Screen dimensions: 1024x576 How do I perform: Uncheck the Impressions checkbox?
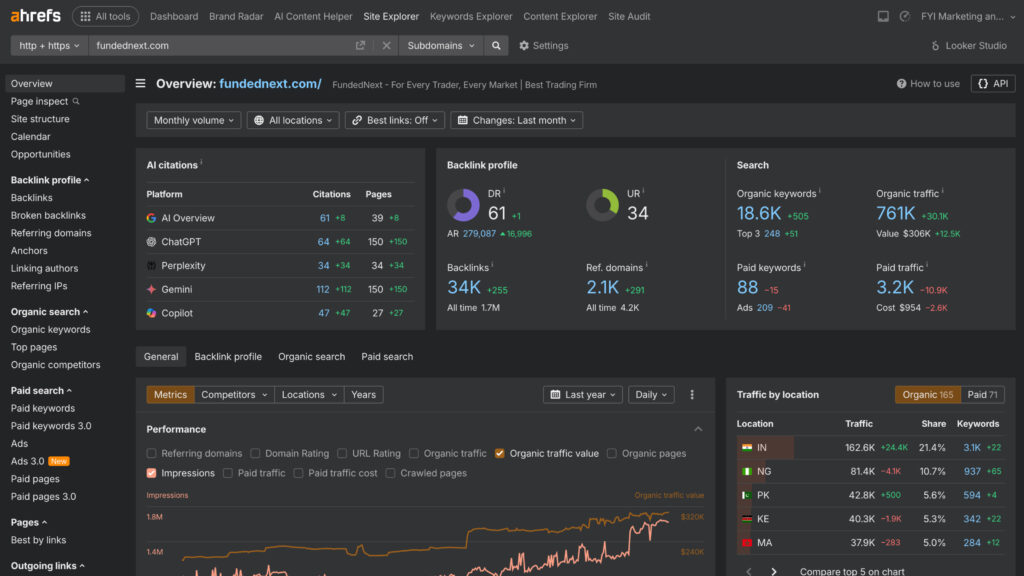[152, 473]
